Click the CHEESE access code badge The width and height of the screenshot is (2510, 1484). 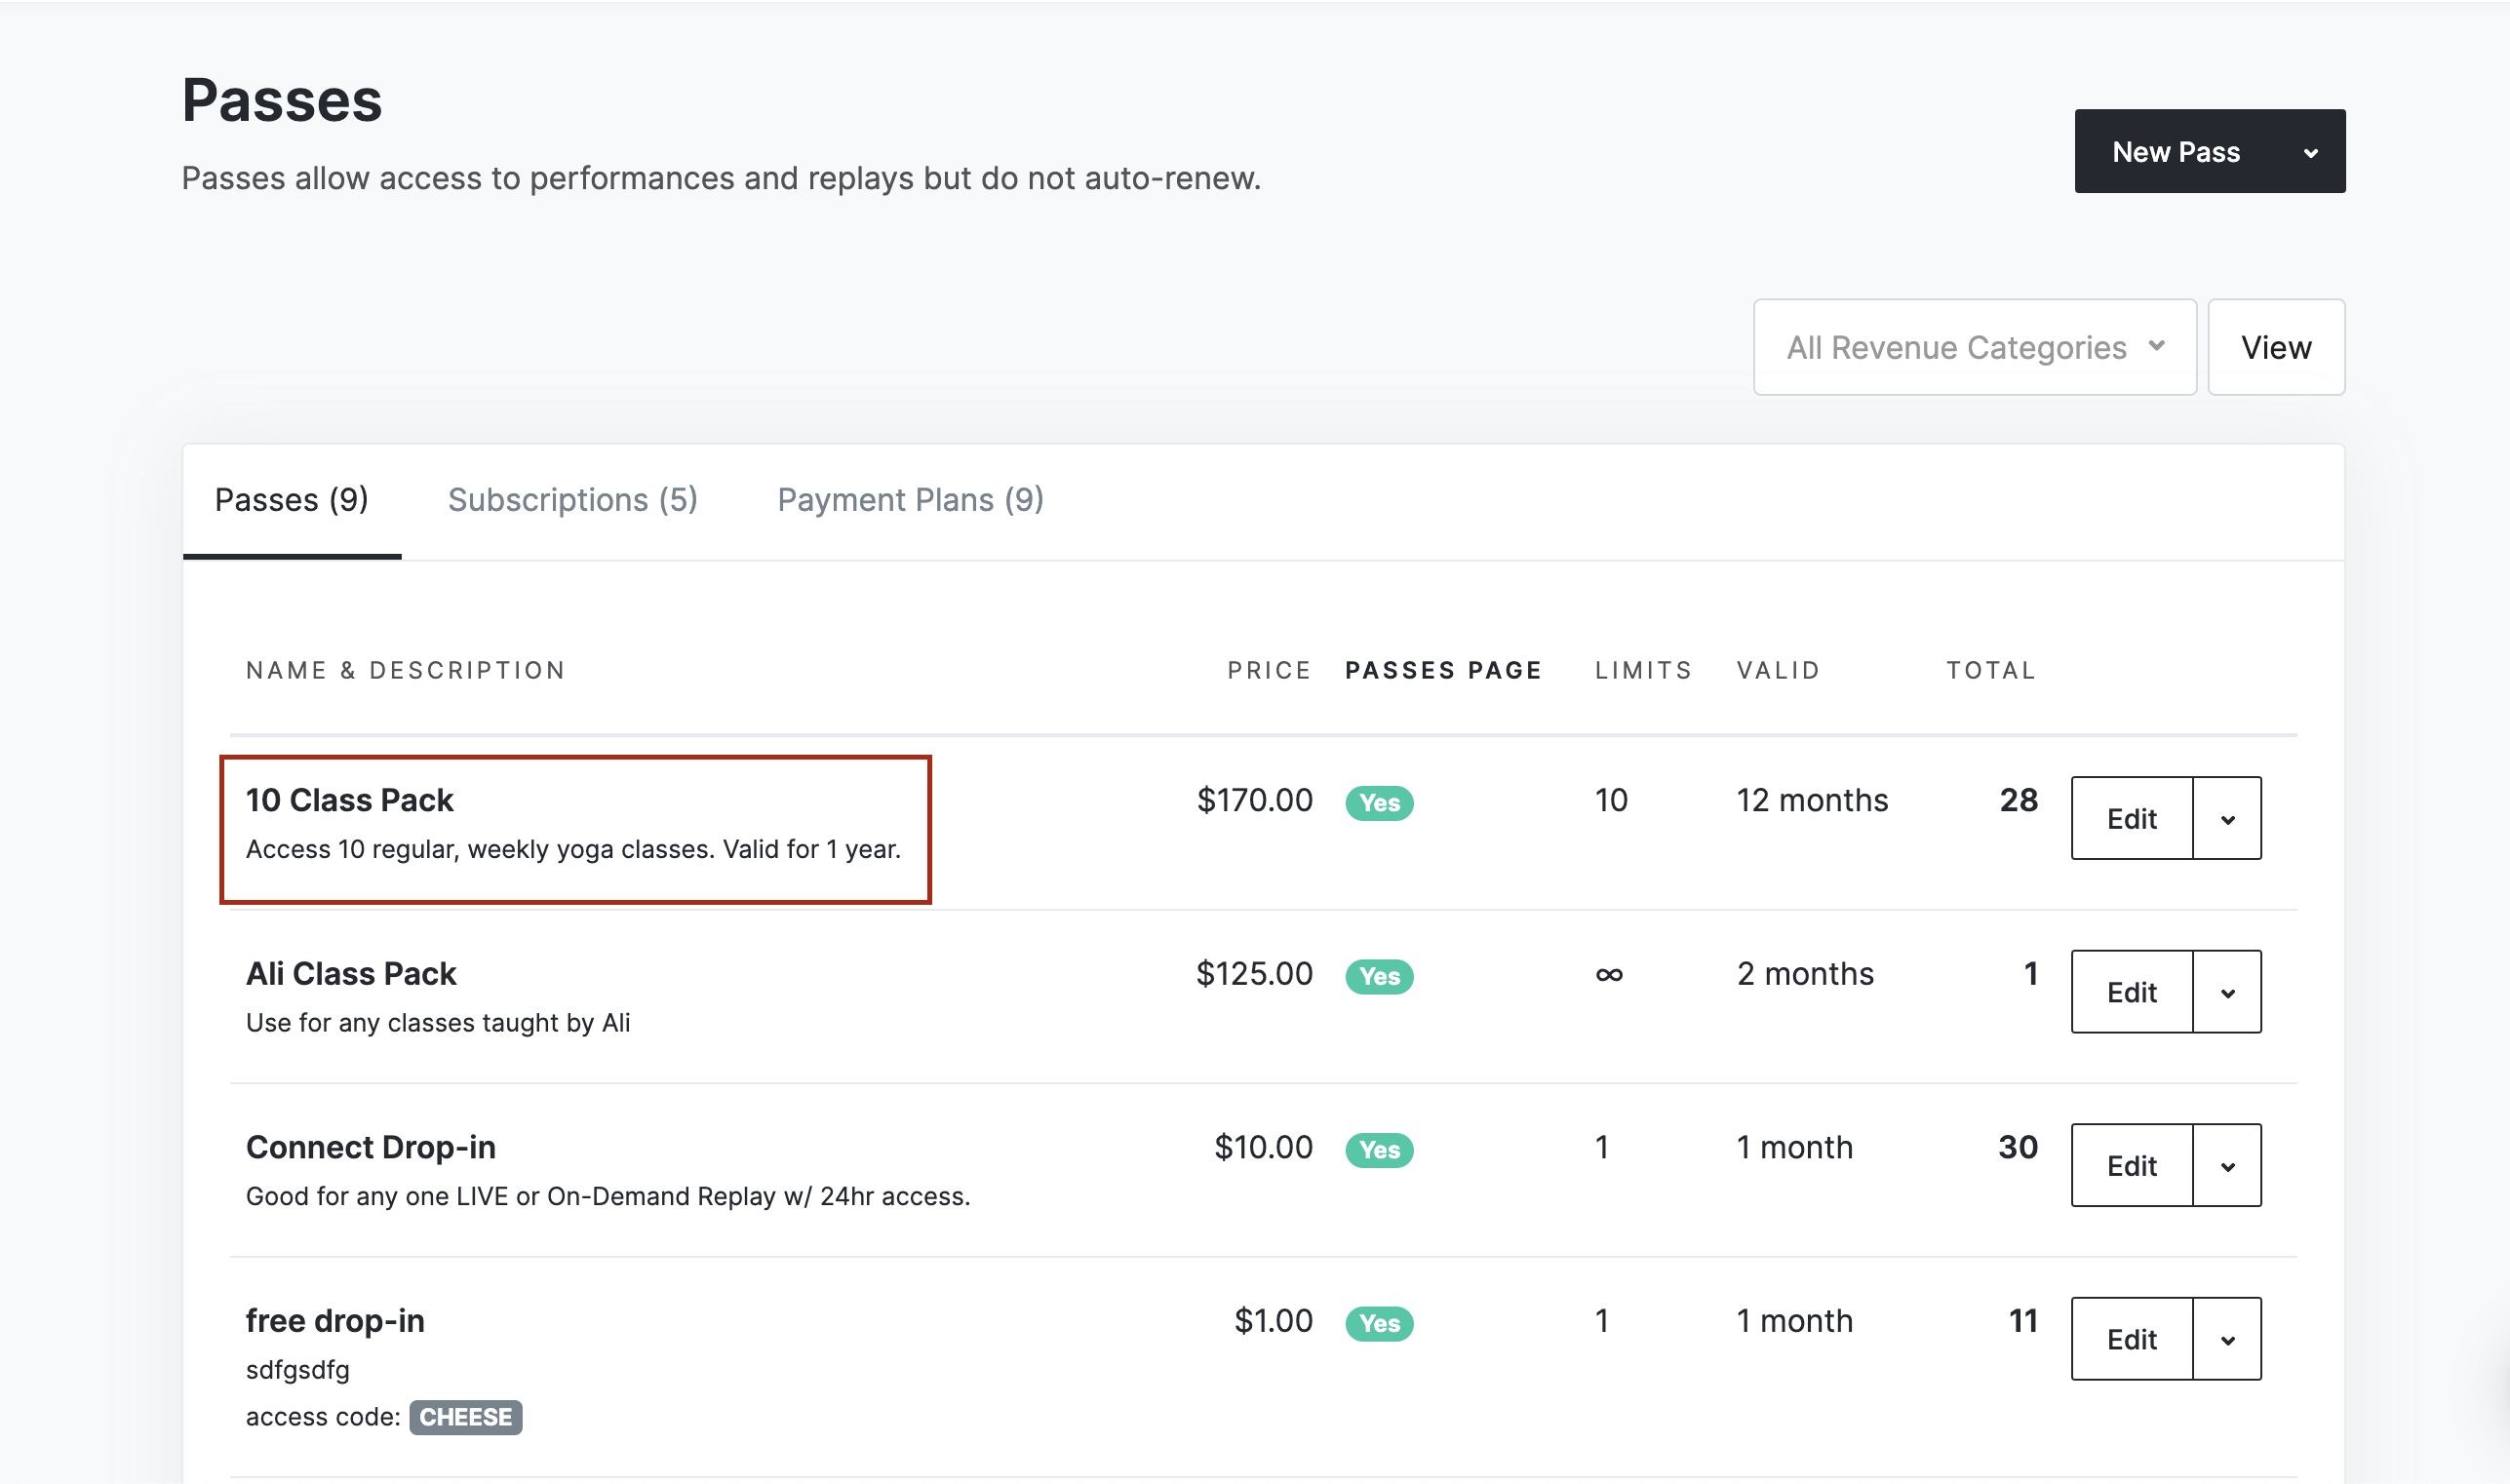465,1417
